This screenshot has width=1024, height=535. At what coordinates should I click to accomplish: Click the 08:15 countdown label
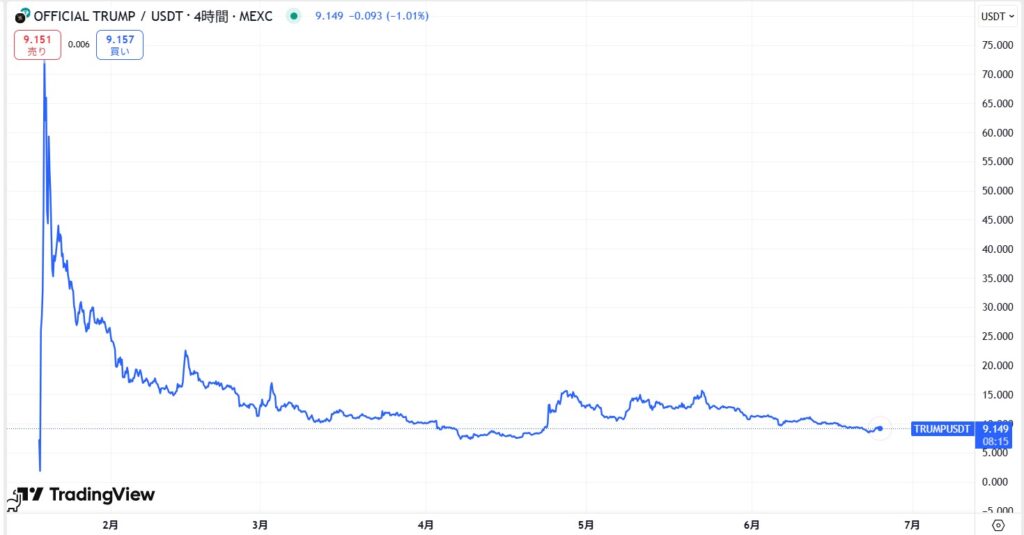(x=995, y=442)
